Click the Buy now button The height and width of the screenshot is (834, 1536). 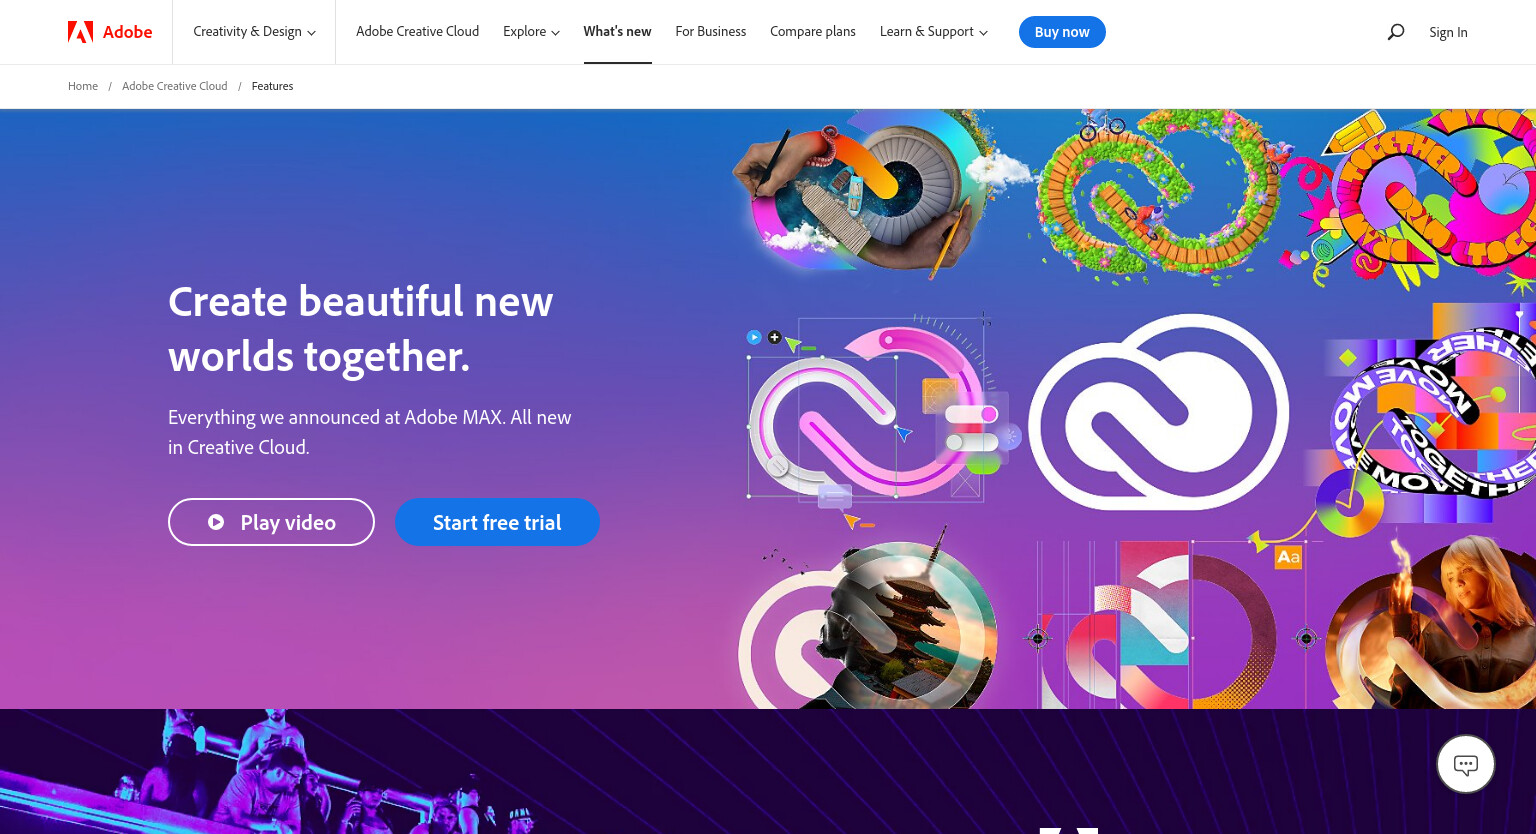coord(1062,32)
